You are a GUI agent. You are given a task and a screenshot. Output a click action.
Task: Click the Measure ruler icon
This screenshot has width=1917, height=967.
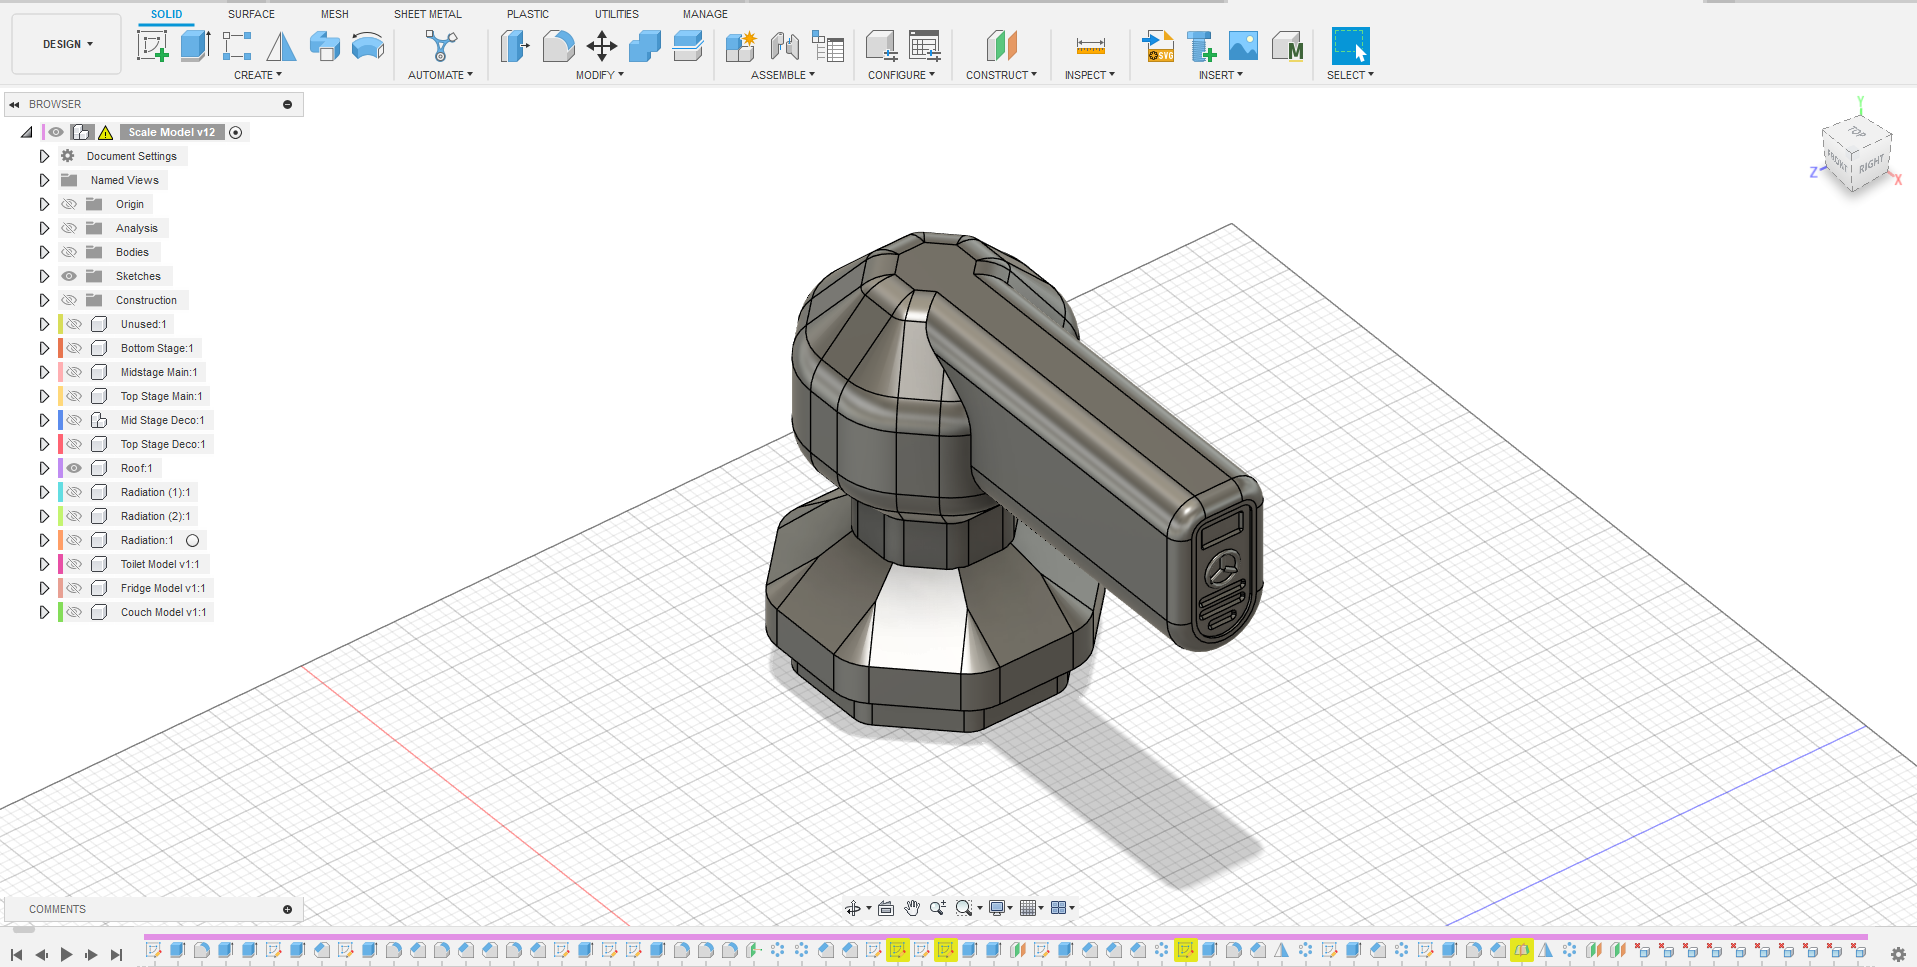[x=1090, y=46]
